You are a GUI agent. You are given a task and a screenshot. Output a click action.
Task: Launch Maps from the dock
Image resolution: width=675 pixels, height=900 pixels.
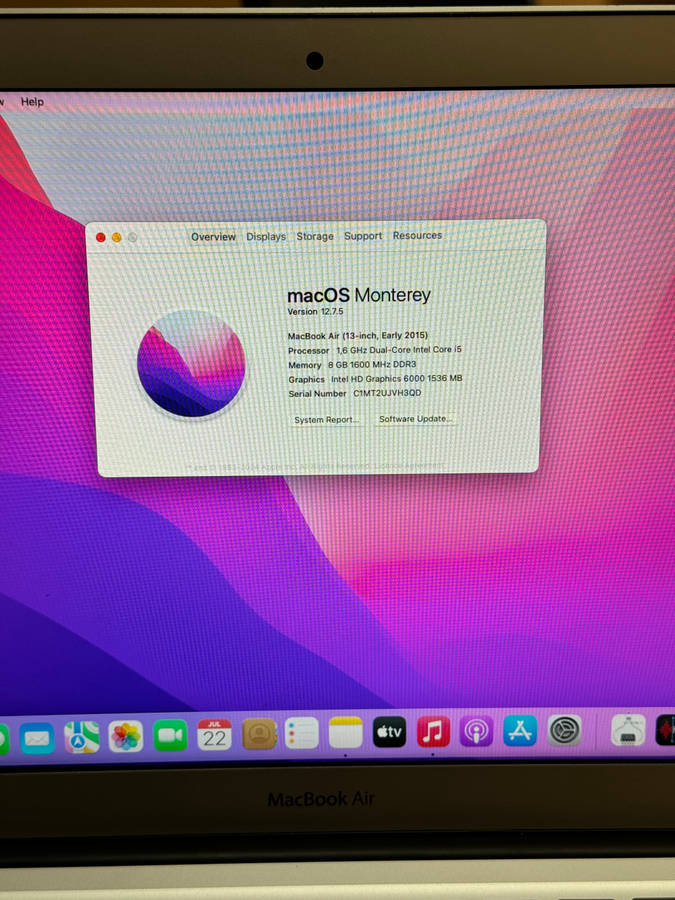click(x=82, y=737)
